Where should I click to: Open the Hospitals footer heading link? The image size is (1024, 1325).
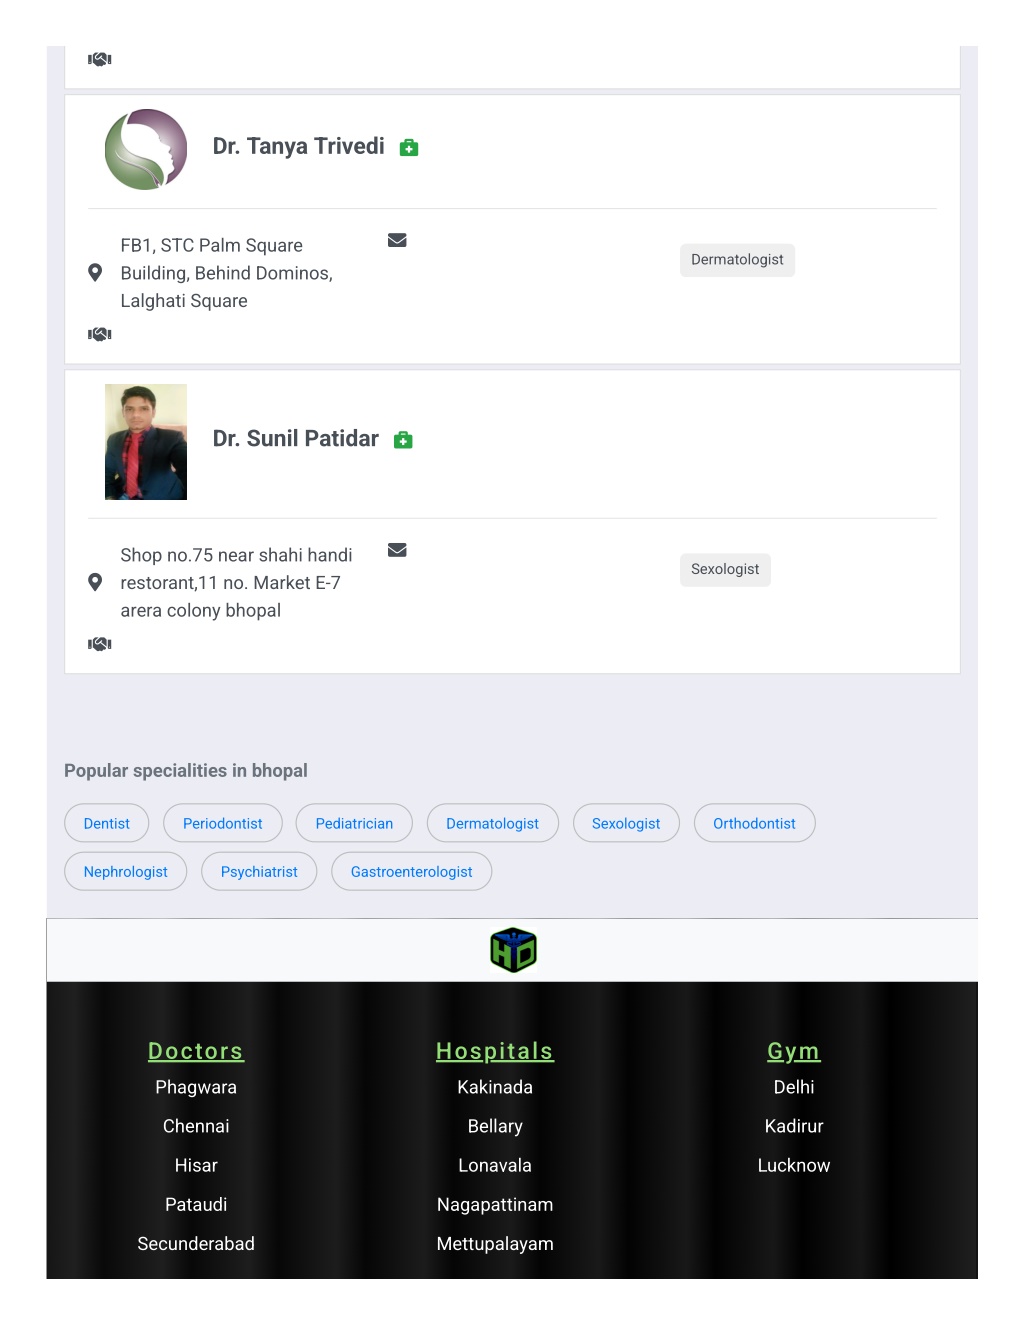click(x=495, y=1051)
